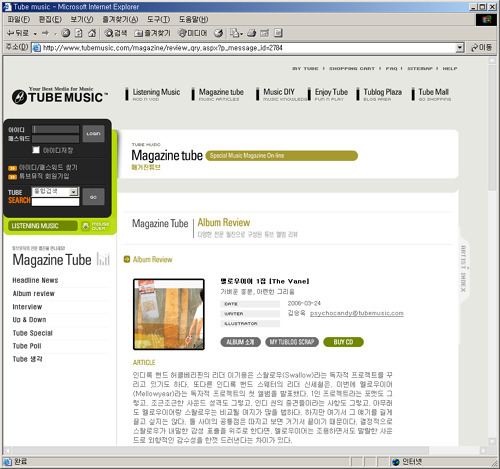500x469 pixels.
Task: Open Tube Poll in sidebar
Action: pyautogui.click(x=27, y=346)
